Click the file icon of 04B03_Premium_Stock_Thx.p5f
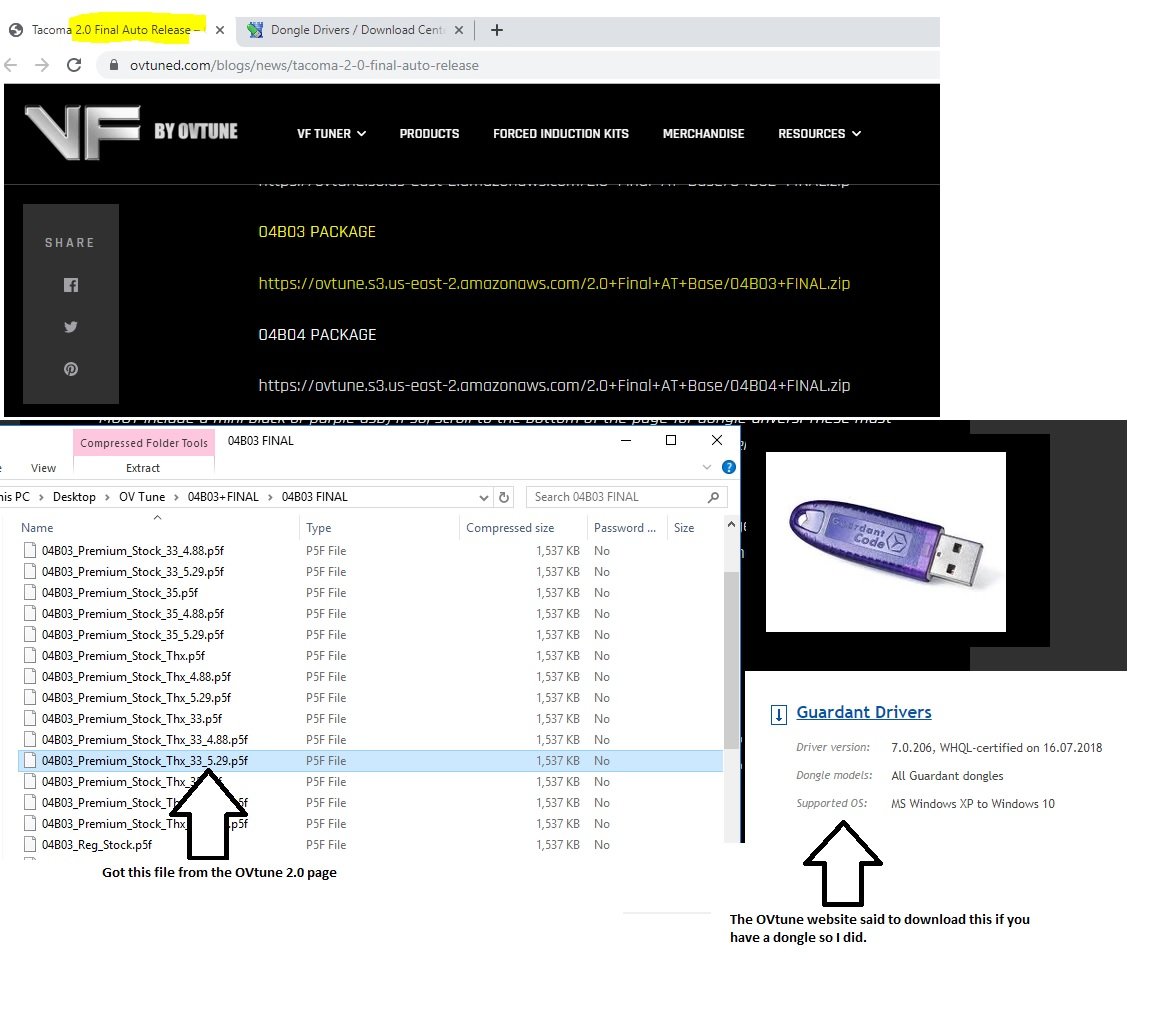Screen dimensions: 1150x1018 tap(29, 656)
